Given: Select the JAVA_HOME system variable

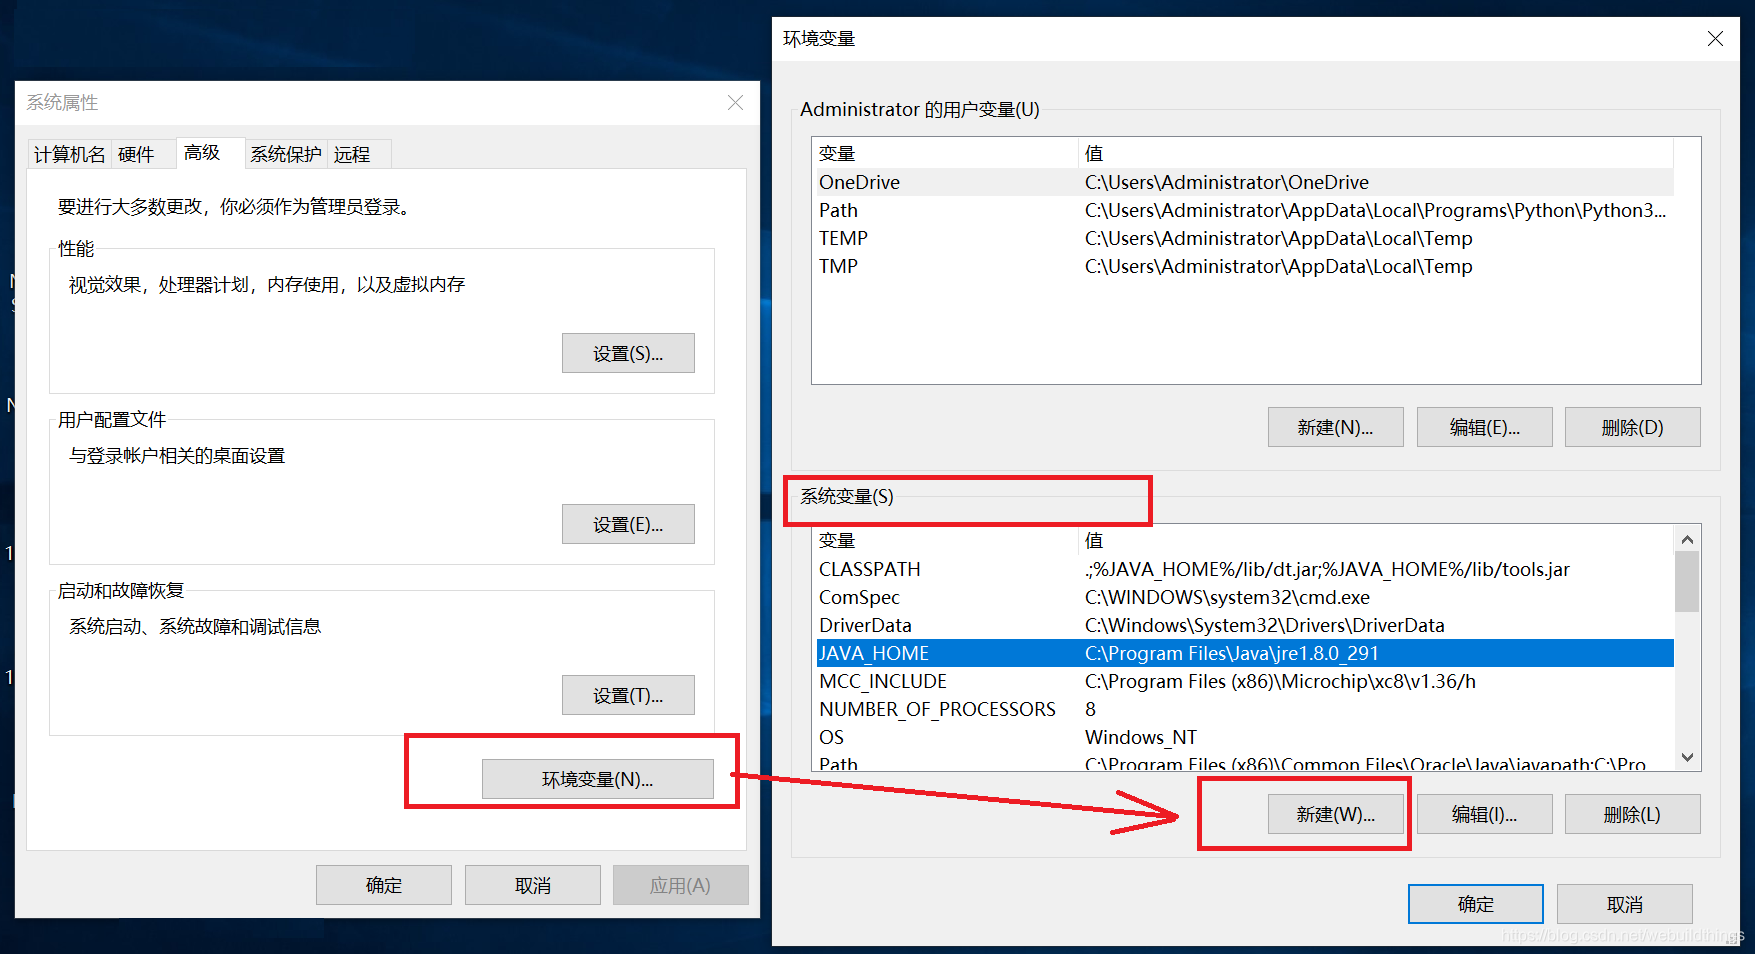Looking at the screenshot, I should (1245, 653).
